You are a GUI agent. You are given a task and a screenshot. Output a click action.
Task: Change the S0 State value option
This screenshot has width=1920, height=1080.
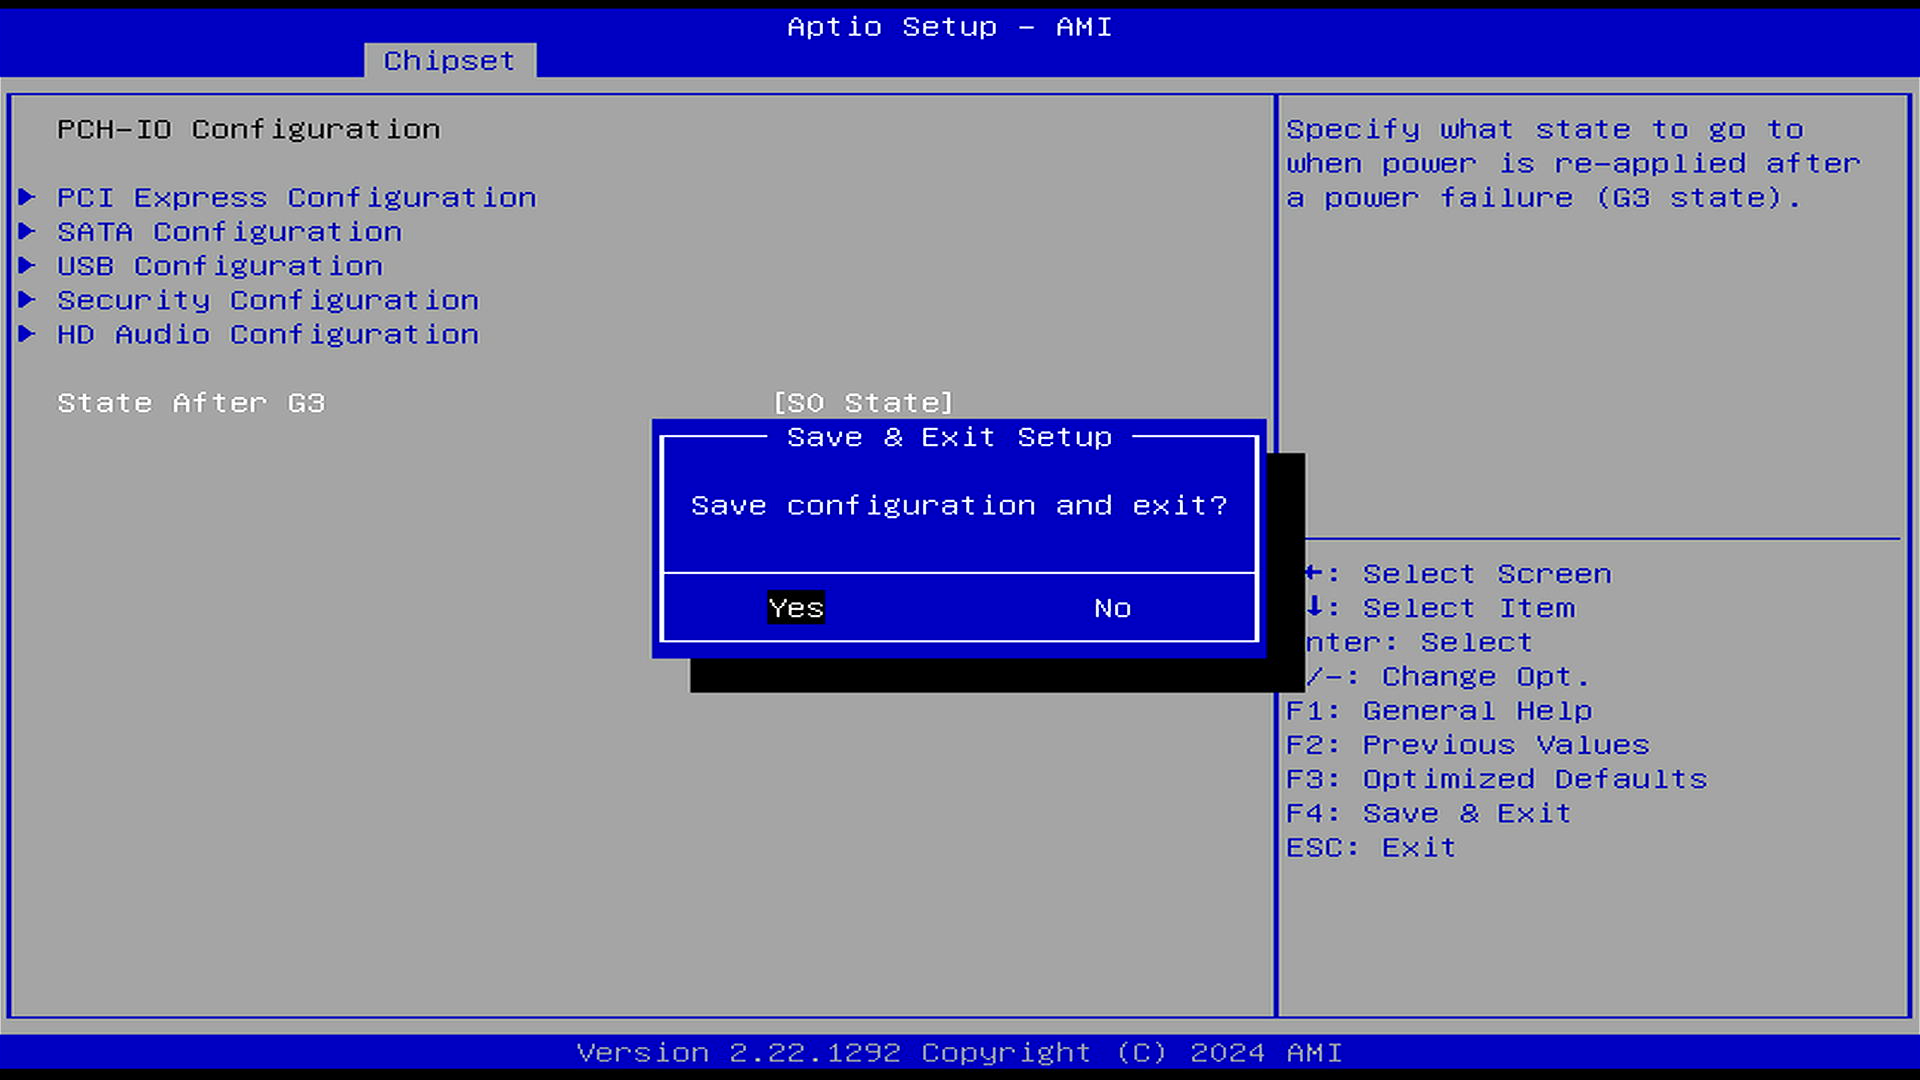point(863,403)
